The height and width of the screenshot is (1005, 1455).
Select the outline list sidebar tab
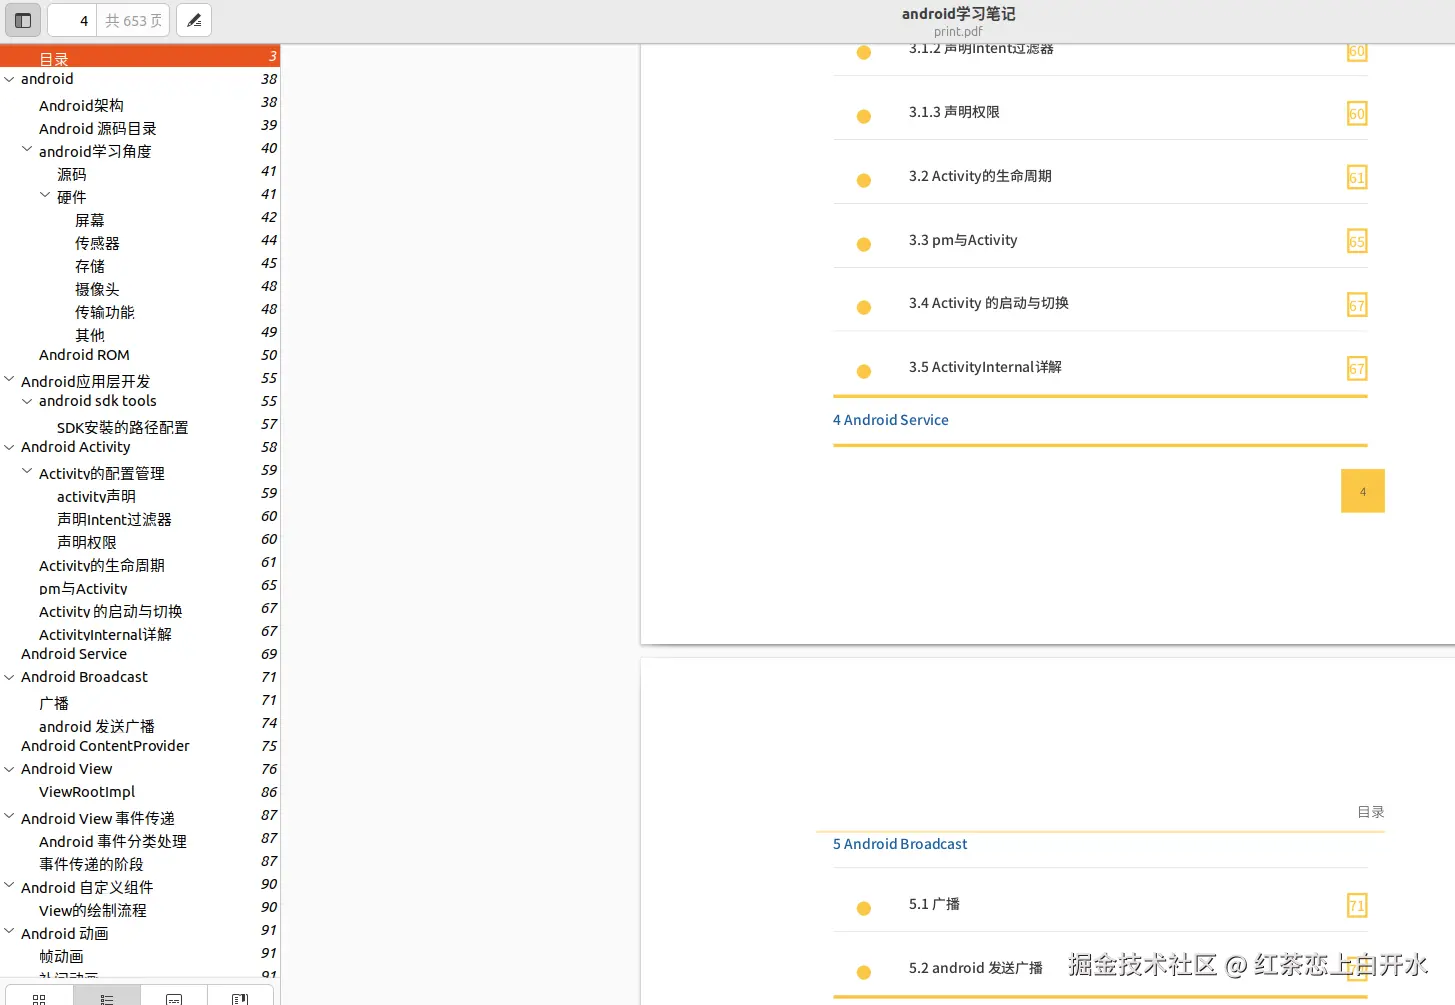107,997
